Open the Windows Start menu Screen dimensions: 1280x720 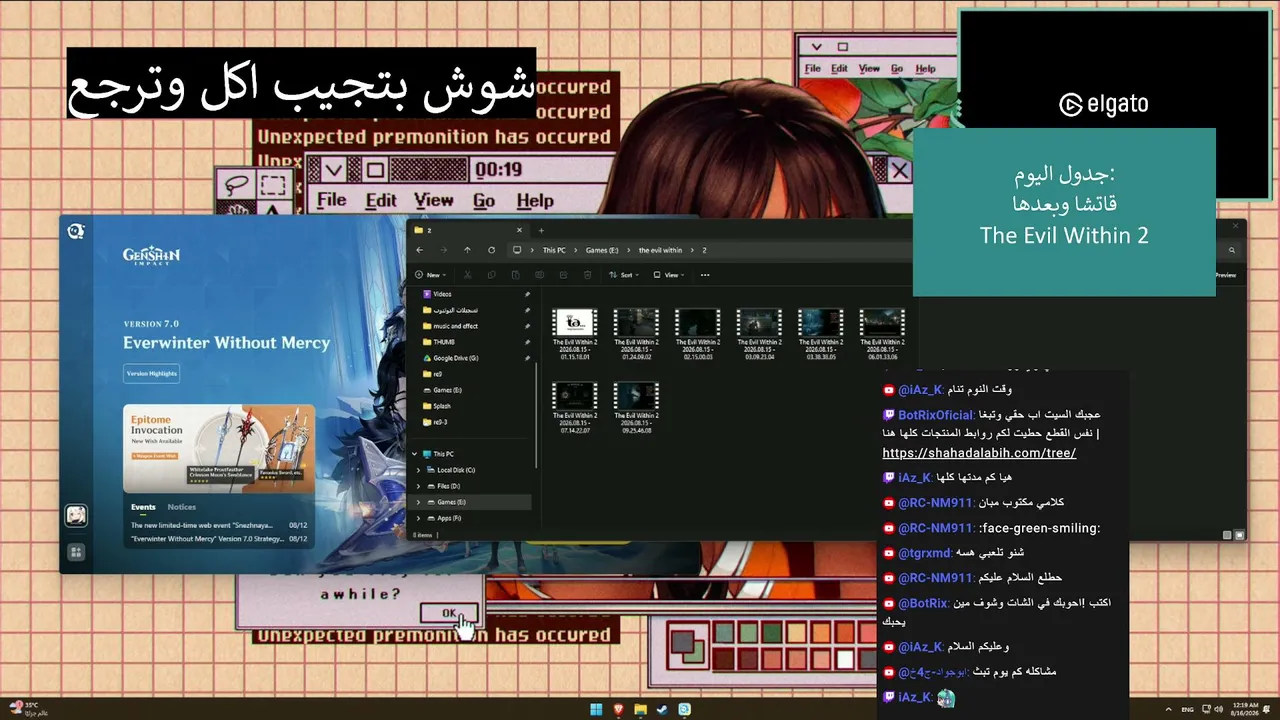(x=596, y=710)
